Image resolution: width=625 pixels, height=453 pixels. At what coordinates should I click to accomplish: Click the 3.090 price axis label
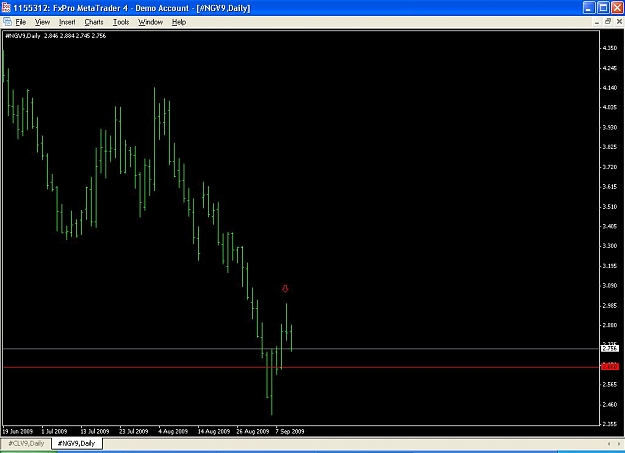610,286
